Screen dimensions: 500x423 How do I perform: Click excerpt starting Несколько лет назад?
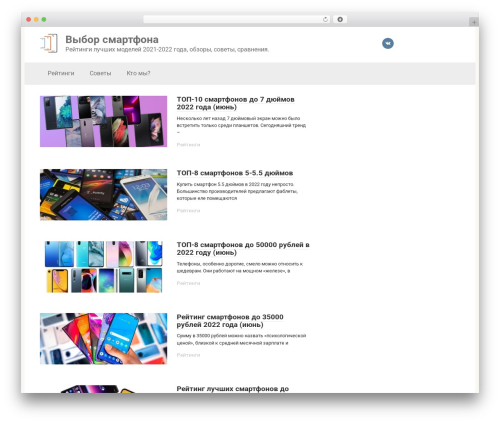tap(241, 125)
